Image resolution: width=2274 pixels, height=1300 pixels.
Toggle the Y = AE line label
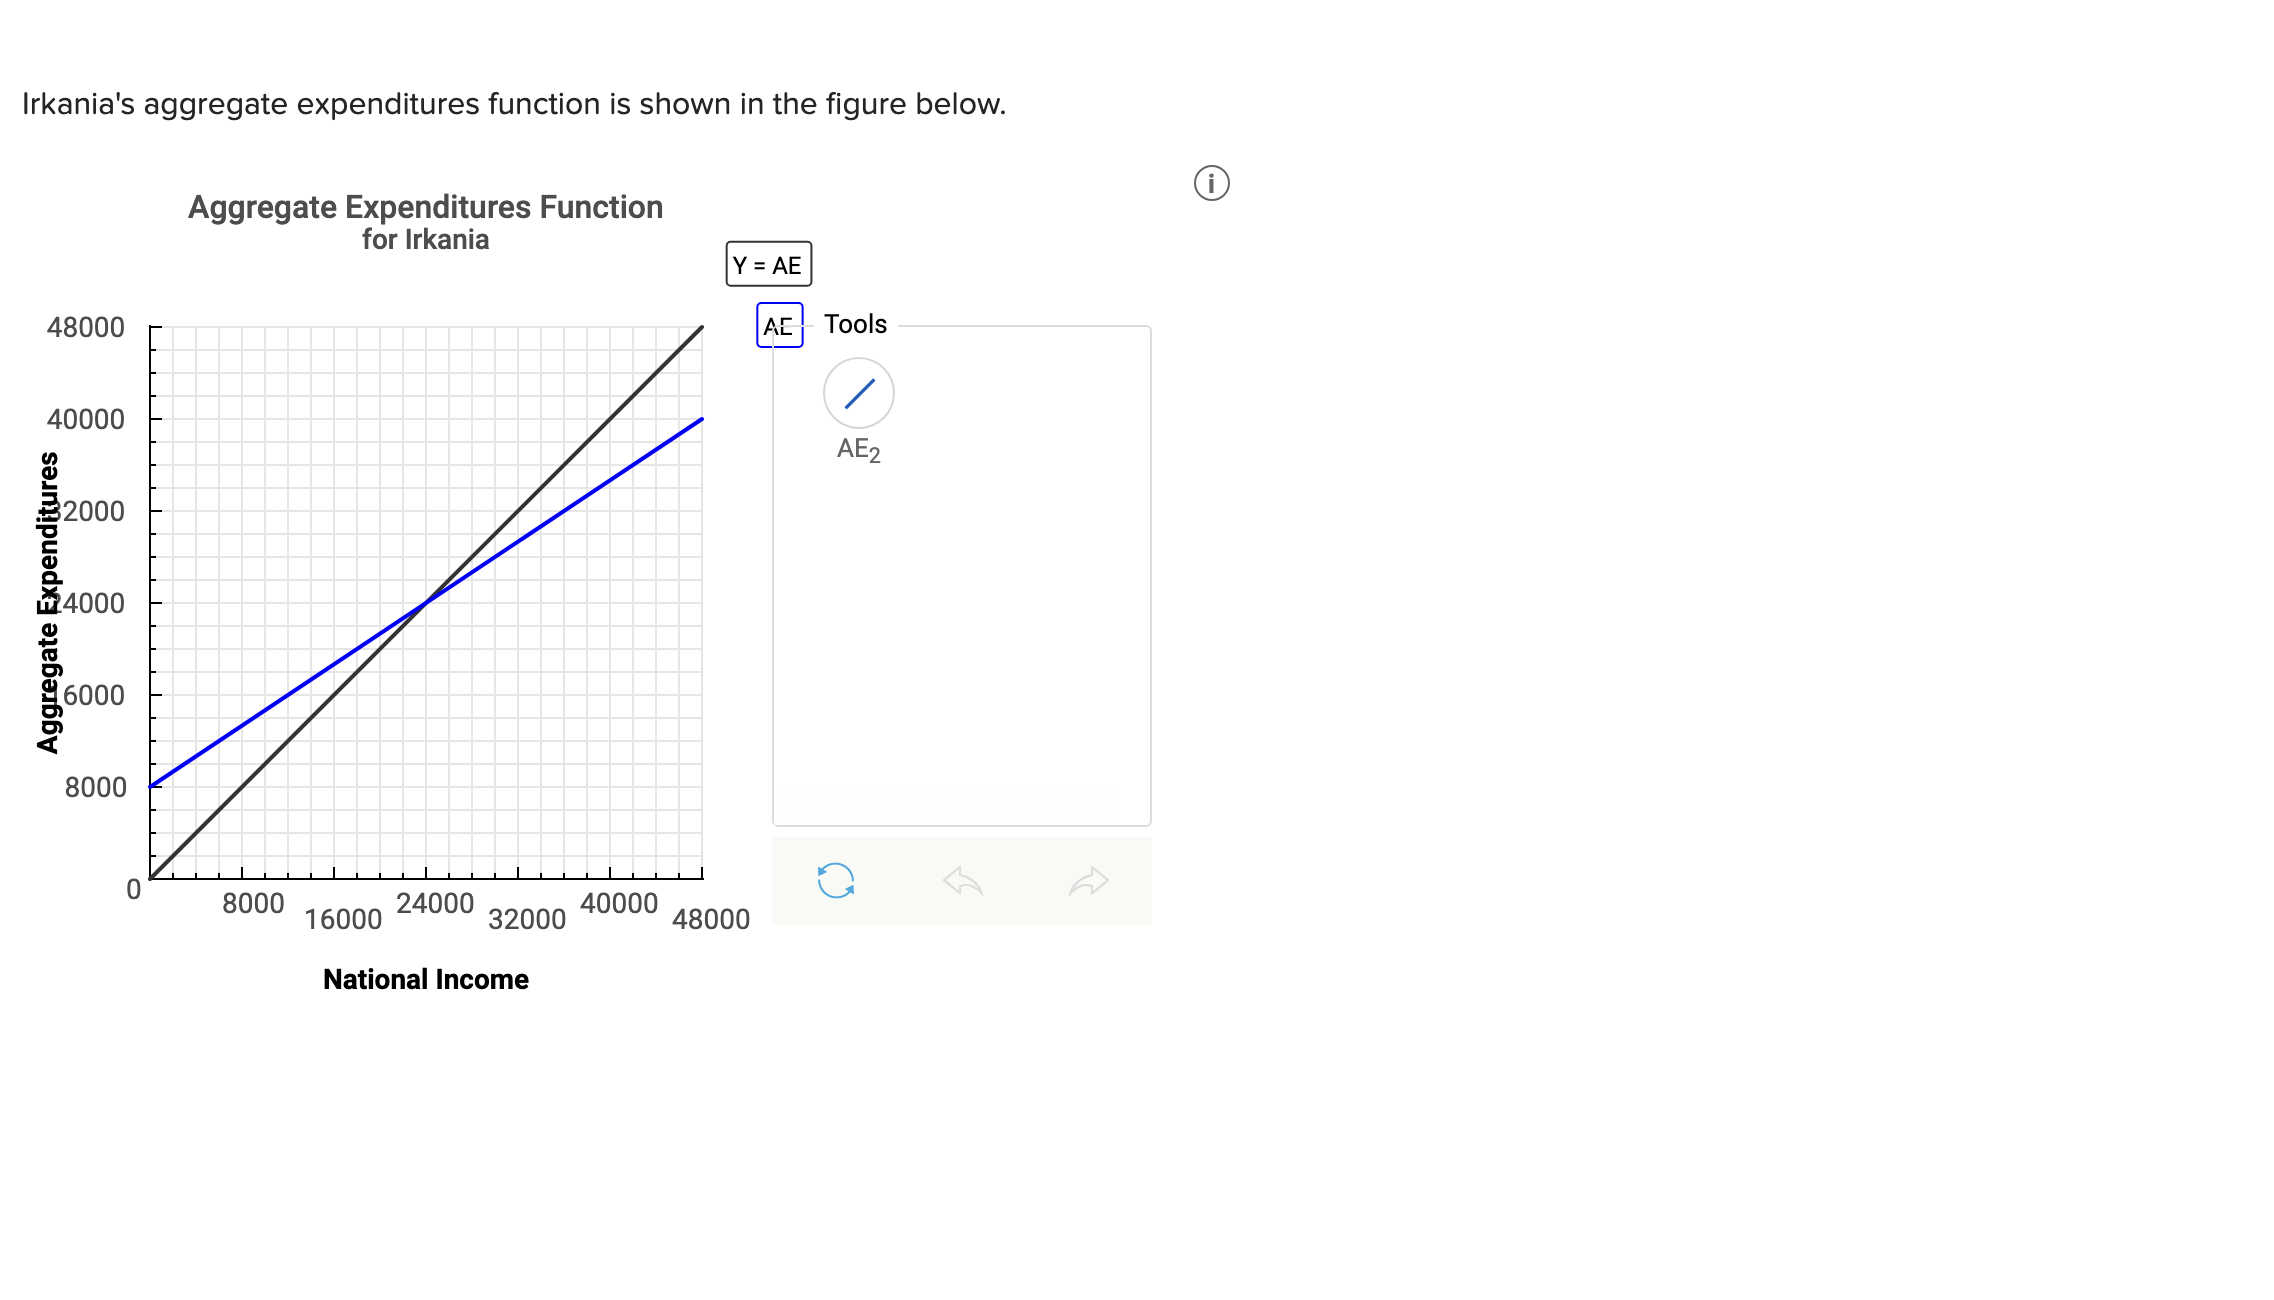click(x=767, y=263)
